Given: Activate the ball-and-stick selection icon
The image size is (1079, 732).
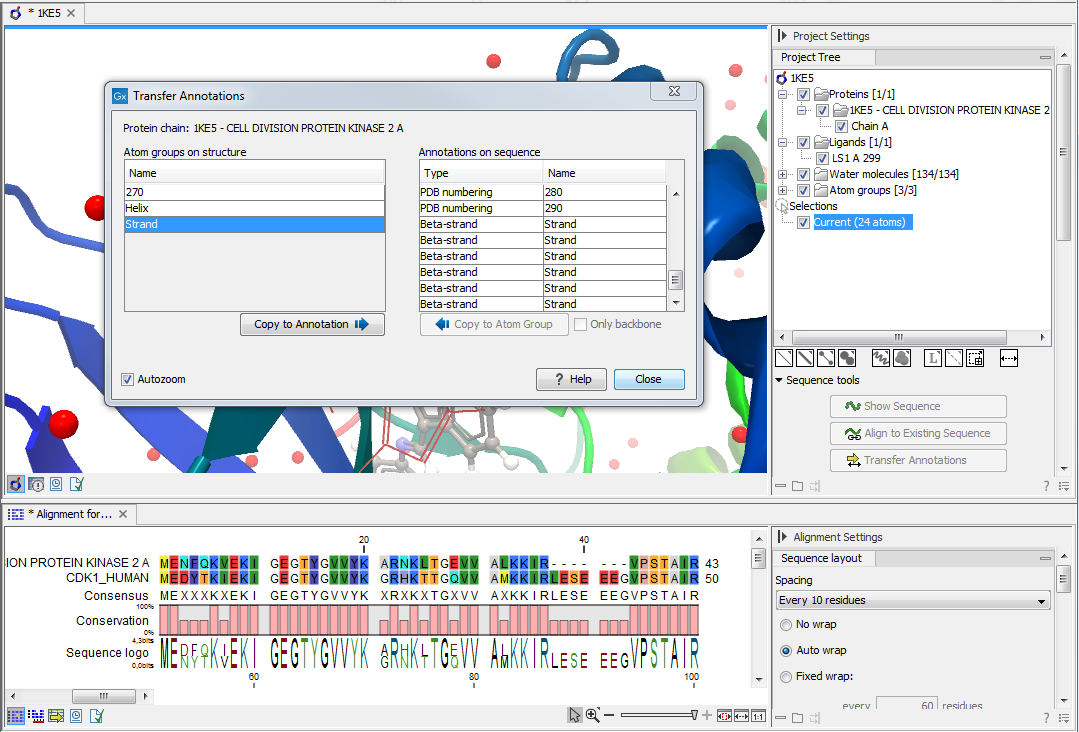Looking at the screenshot, I should (826, 357).
